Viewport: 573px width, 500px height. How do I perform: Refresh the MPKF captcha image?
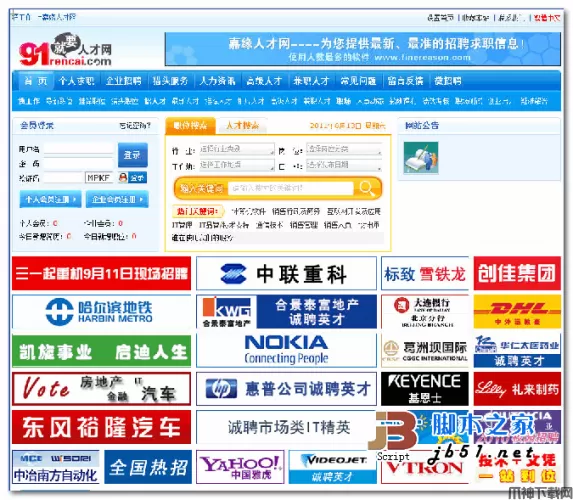[99, 178]
